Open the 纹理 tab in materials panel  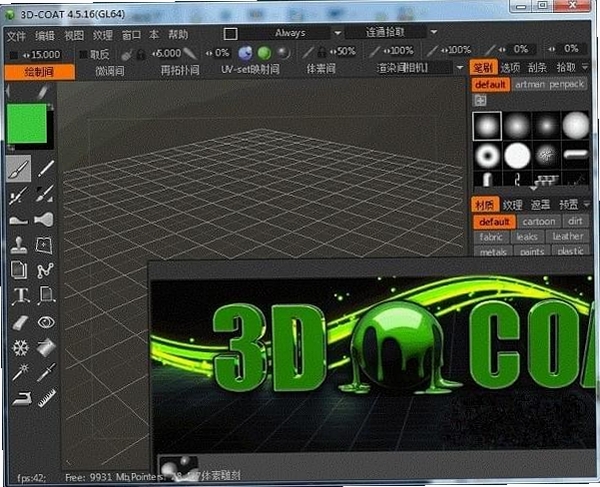[513, 205]
